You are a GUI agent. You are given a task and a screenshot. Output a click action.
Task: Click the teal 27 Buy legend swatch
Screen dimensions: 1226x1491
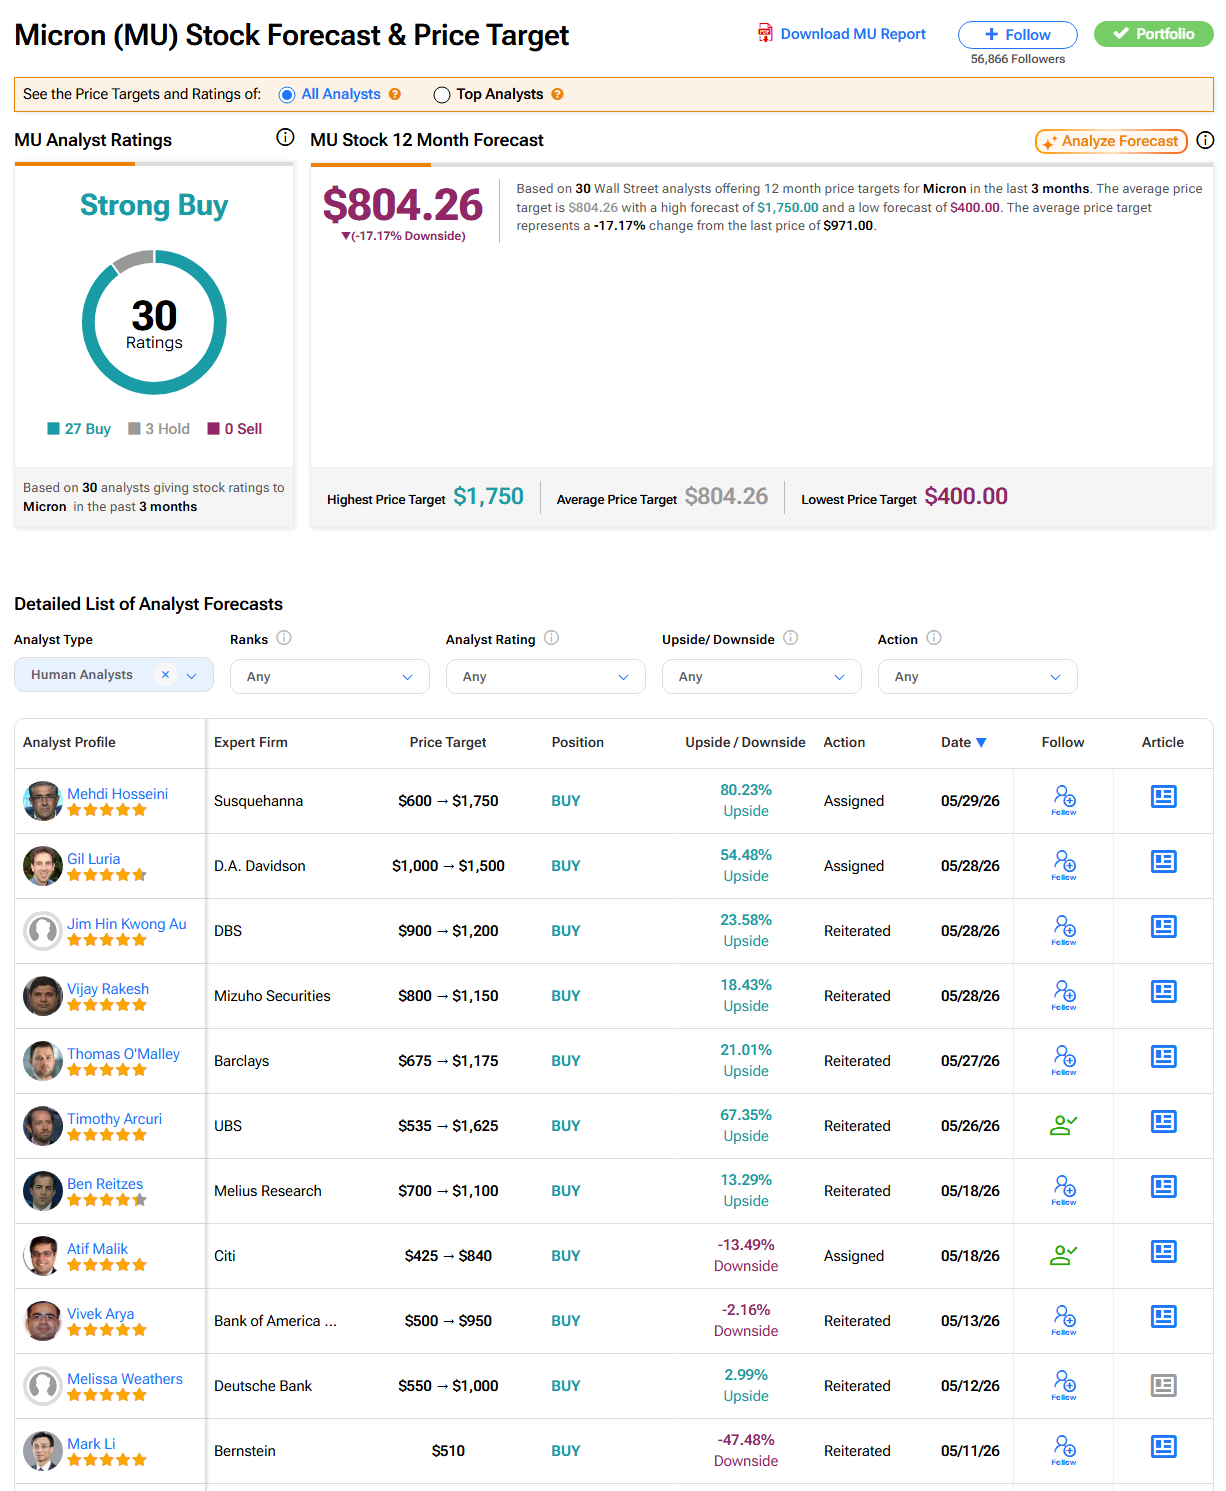(x=54, y=429)
